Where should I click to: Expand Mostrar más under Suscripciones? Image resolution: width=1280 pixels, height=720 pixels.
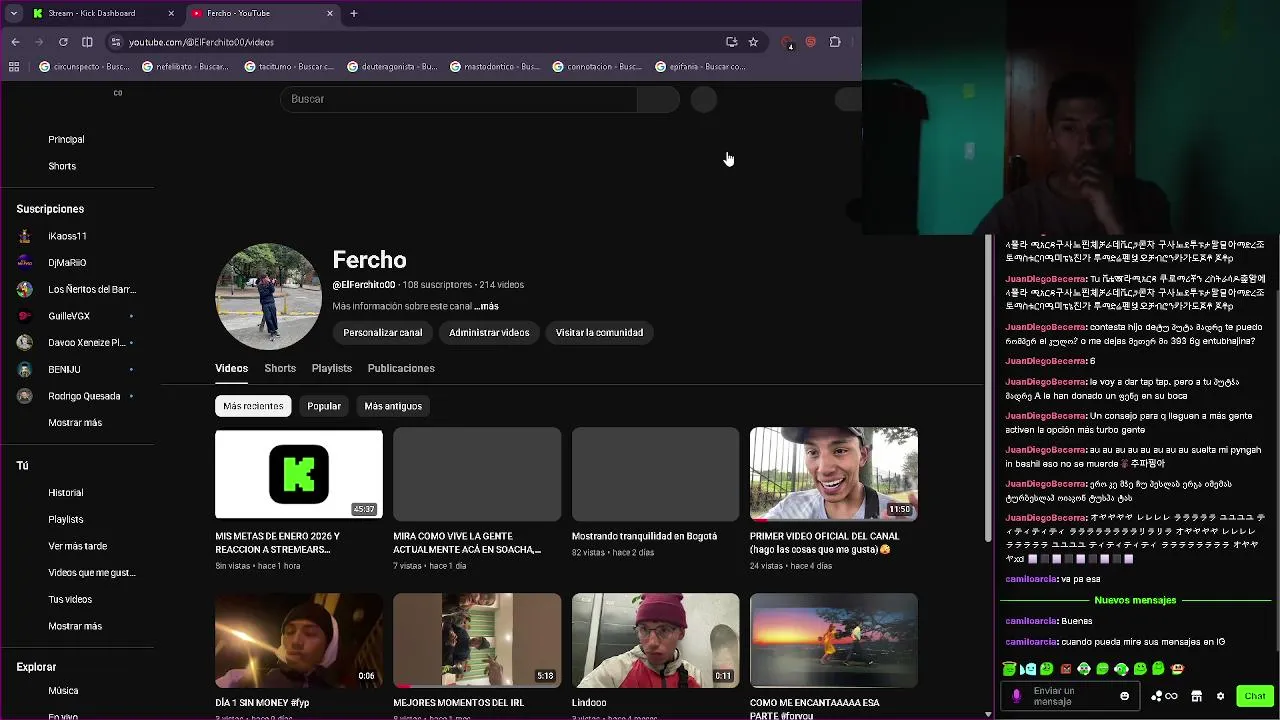(75, 423)
